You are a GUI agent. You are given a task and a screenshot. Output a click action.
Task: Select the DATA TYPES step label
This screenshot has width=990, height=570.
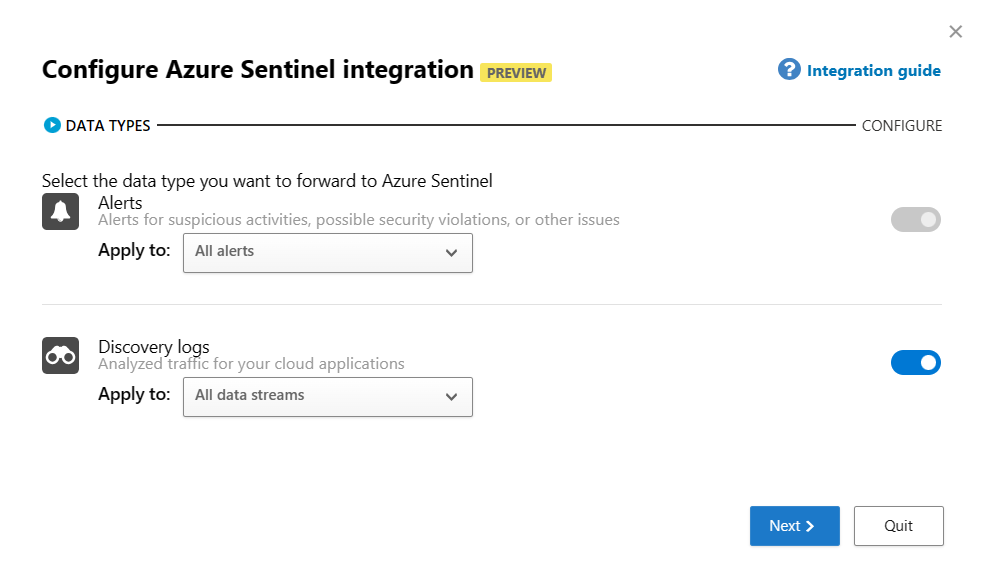108,126
